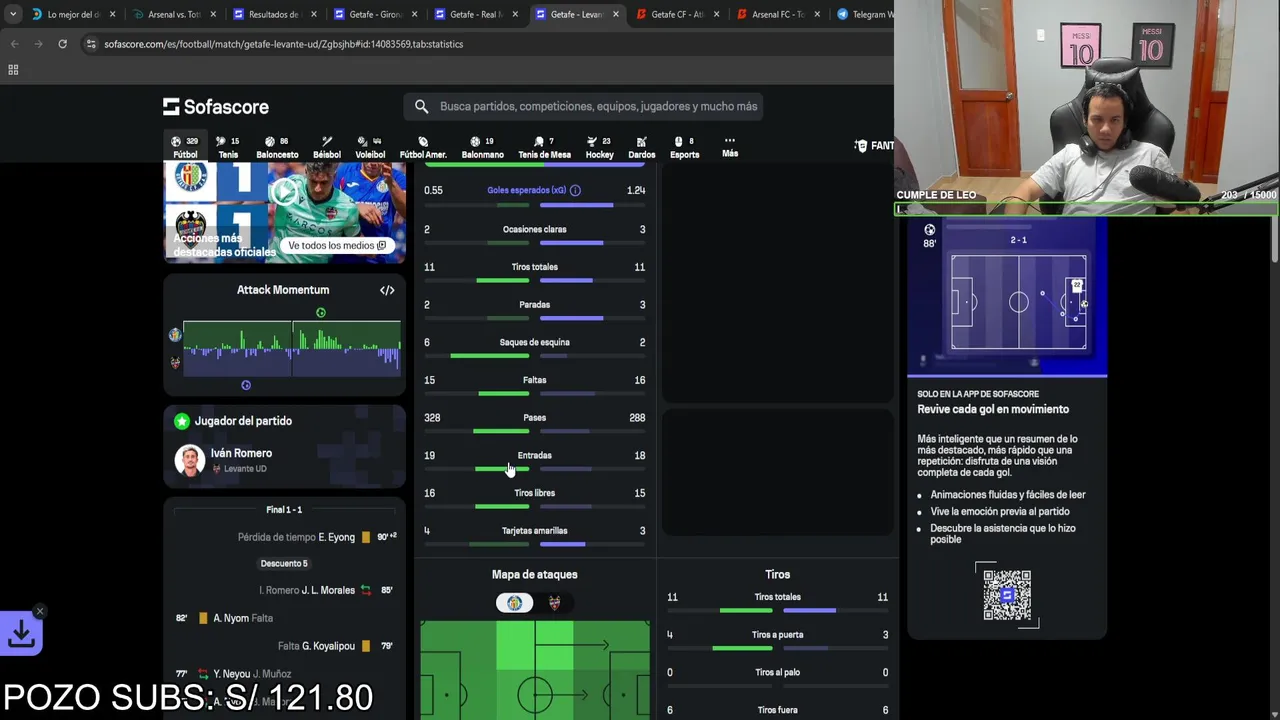The height and width of the screenshot is (720, 1280).
Task: Click the Pases stat row
Action: [x=535, y=422]
